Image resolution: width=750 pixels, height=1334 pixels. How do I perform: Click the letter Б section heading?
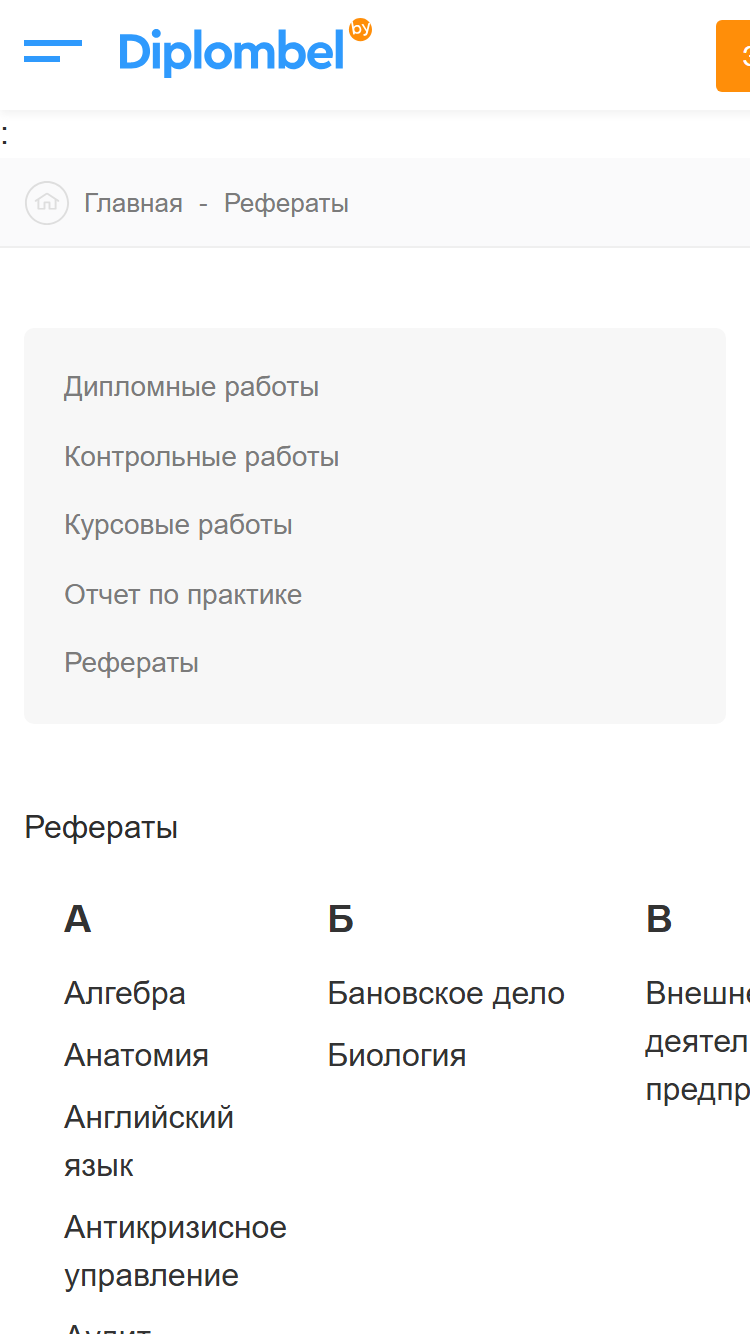341,918
